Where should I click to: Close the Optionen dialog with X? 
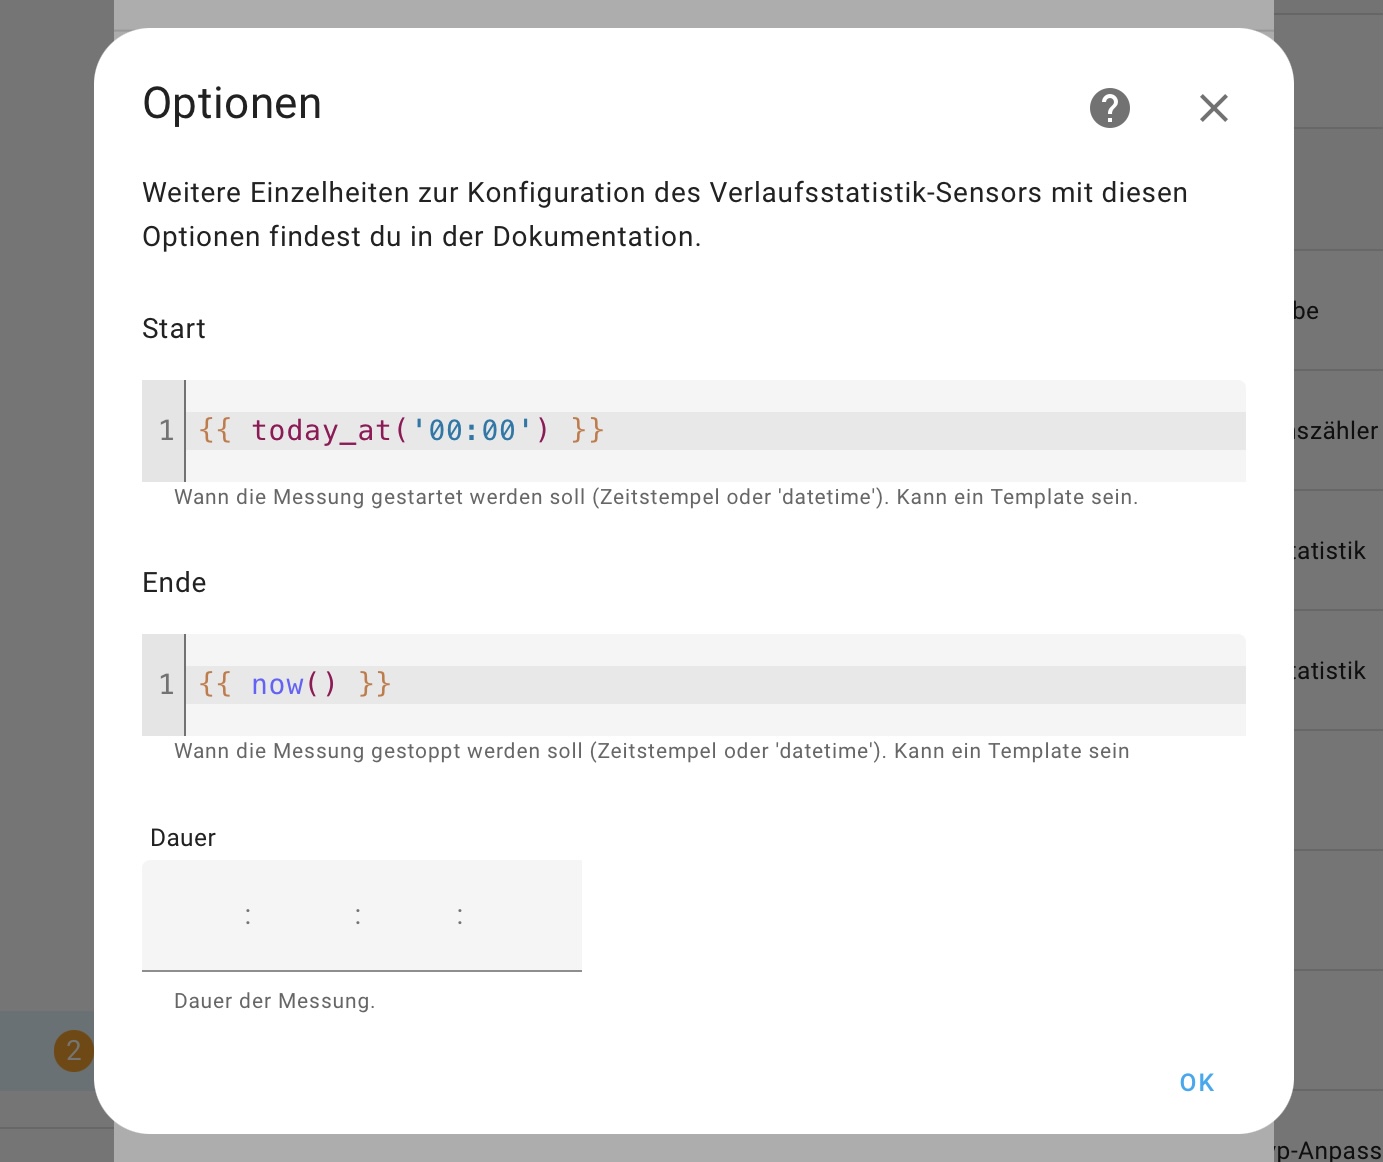coord(1214,108)
